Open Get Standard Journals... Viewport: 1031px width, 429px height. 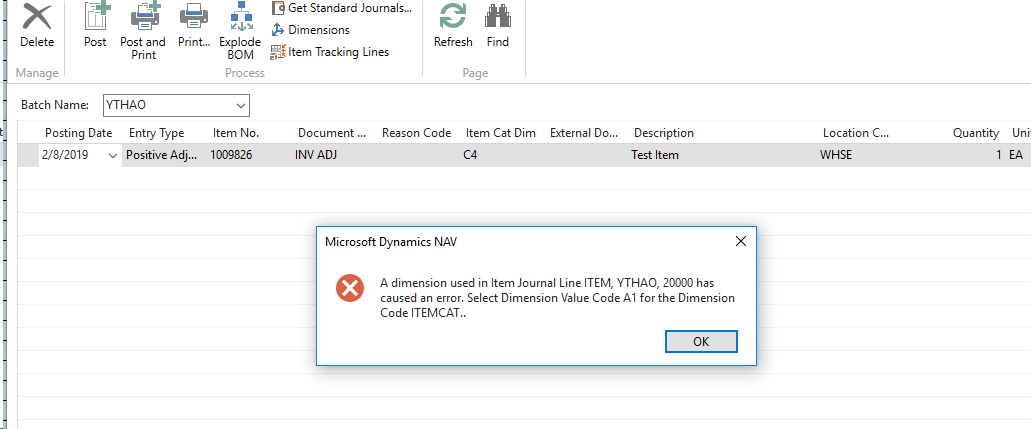[x=341, y=8]
